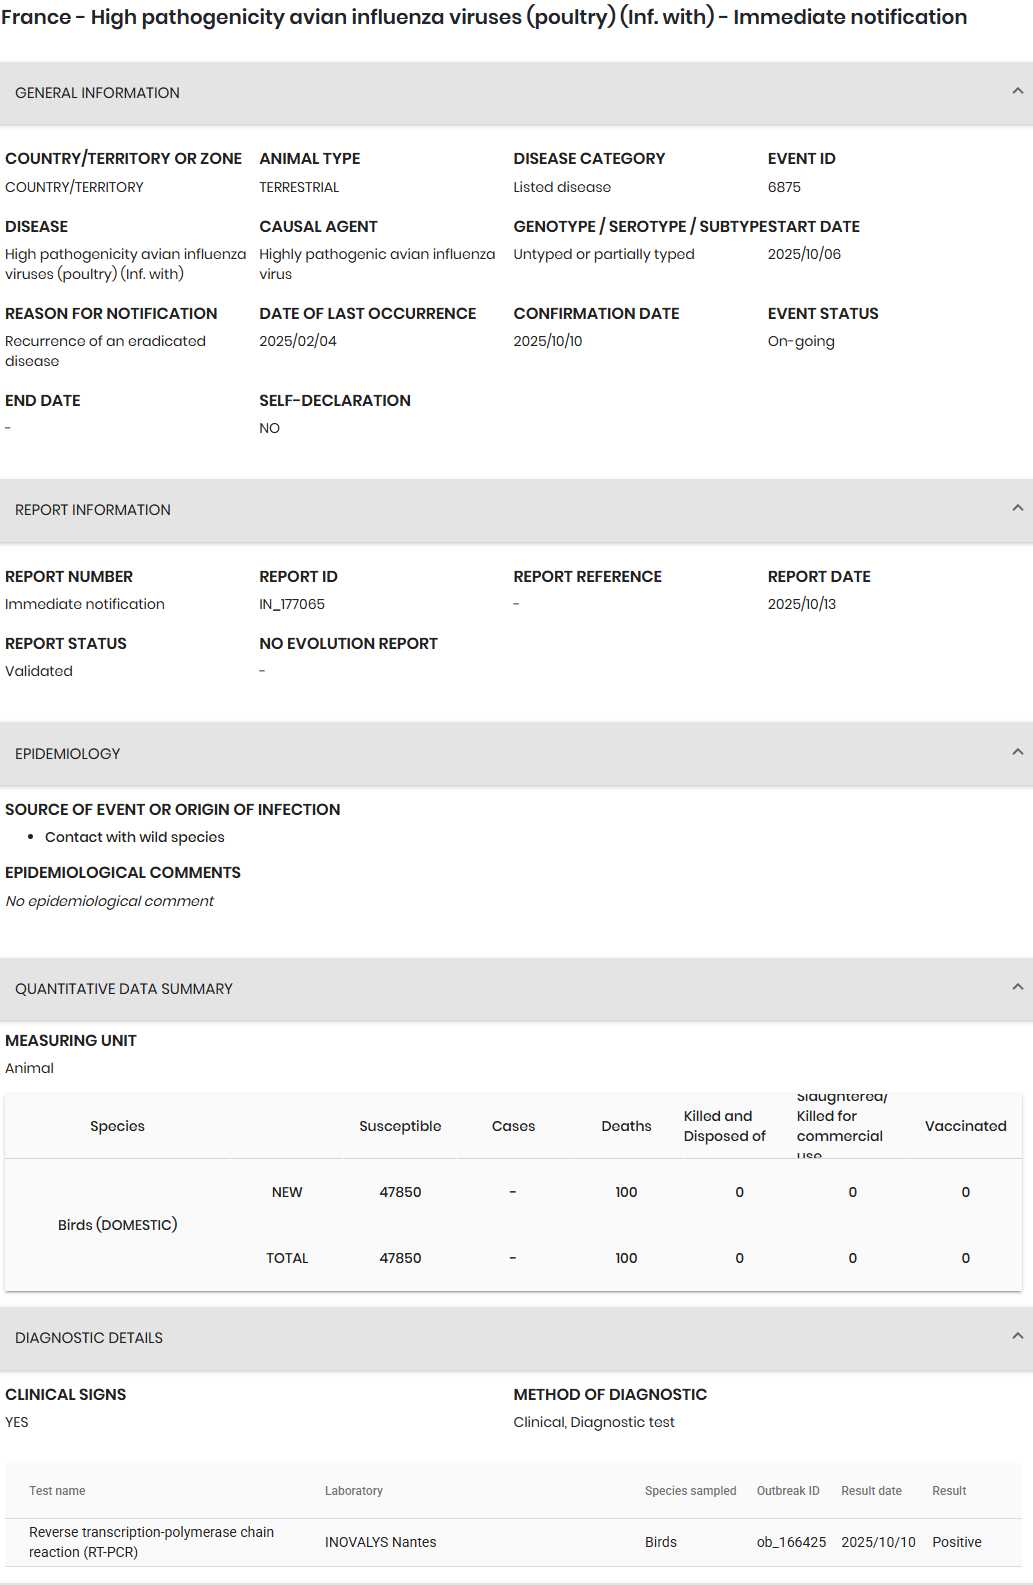The image size is (1033, 1585).
Task: Select the Susceptible column header
Action: tap(400, 1126)
